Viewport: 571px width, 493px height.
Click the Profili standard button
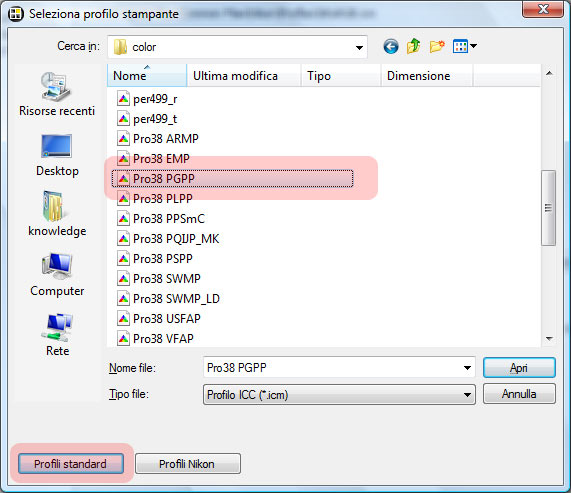point(71,464)
